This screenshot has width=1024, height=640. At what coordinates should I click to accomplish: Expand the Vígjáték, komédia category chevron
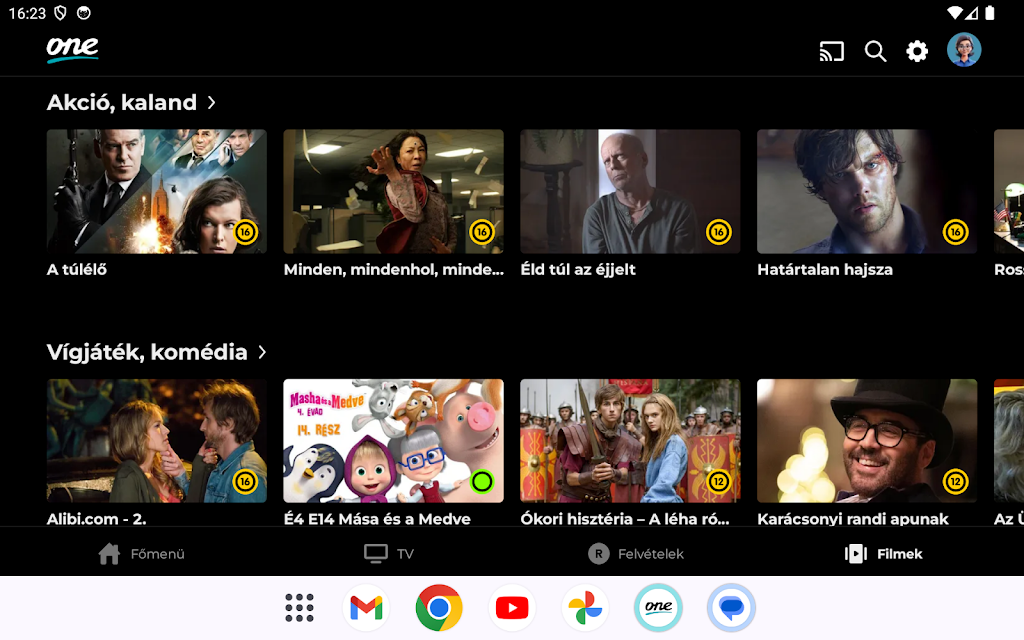click(262, 352)
